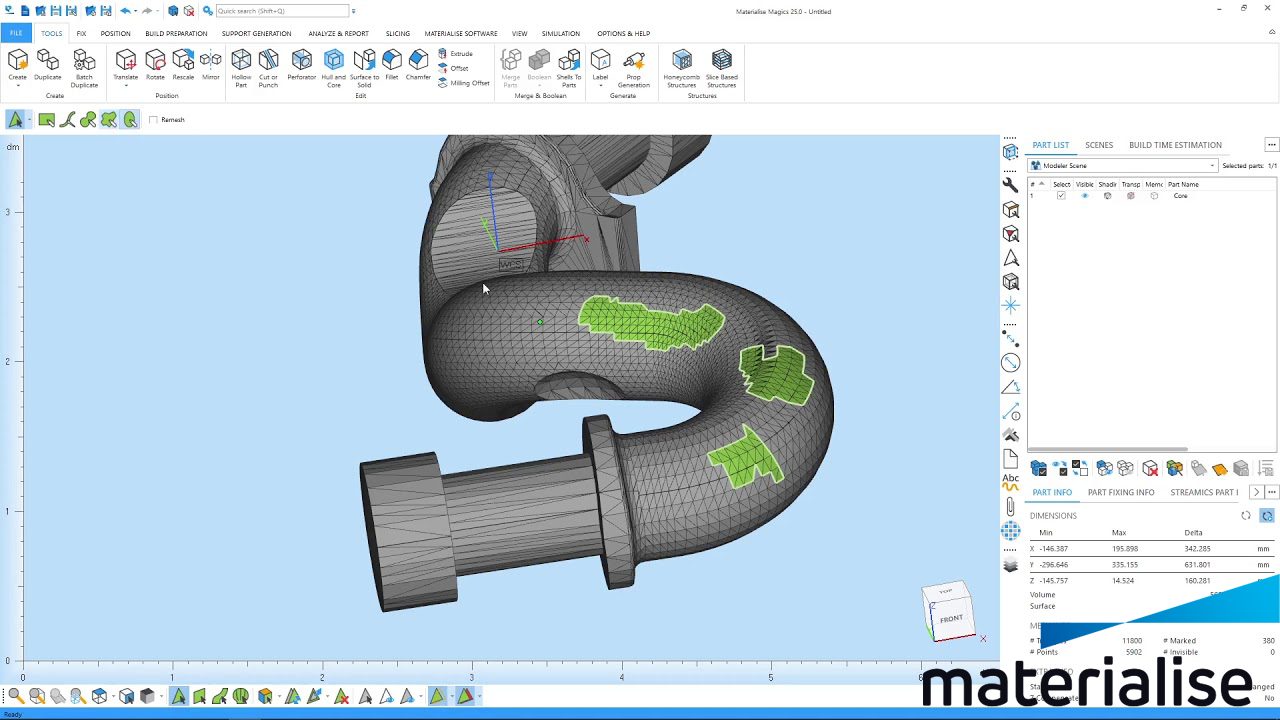Uncheck the Select box for Core part
Screen dimensions: 1280x720
[1061, 196]
